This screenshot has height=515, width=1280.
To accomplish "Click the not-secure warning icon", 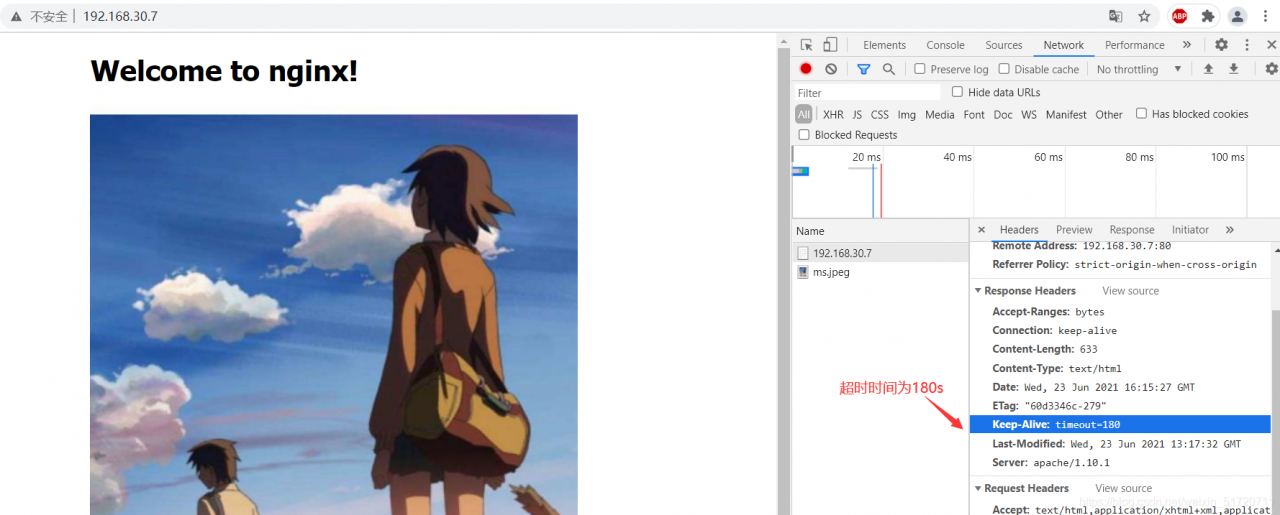I will pos(16,17).
